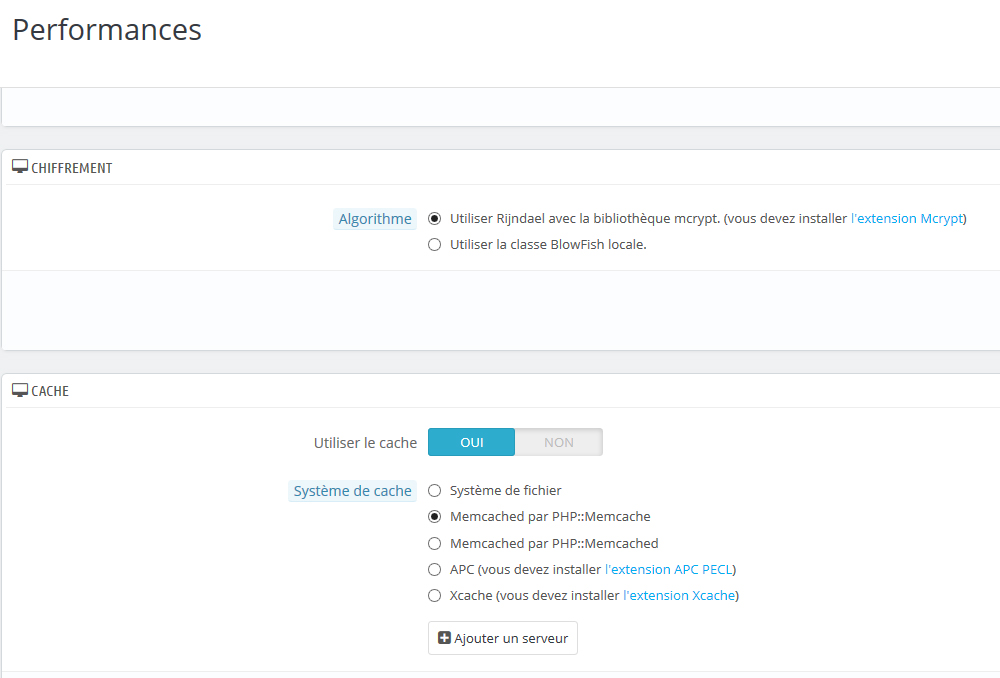Choose Système de fichier cache option
Viewport: 1000px width, 678px height.
coord(434,491)
